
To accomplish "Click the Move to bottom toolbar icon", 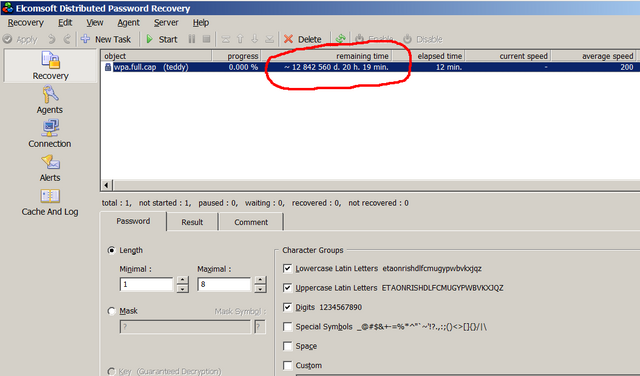I will click(x=269, y=39).
